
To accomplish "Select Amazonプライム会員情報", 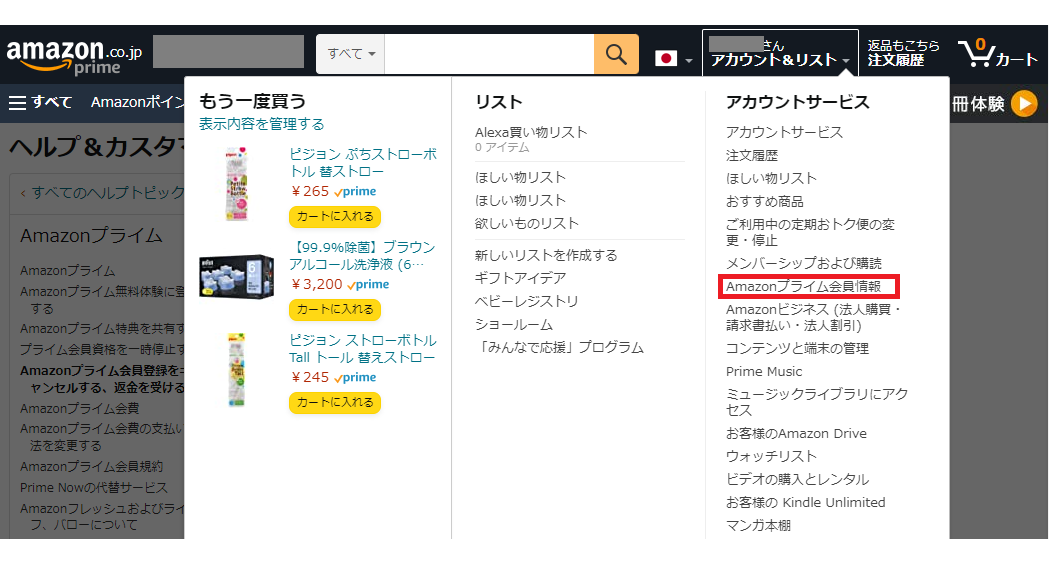I will 803,287.
